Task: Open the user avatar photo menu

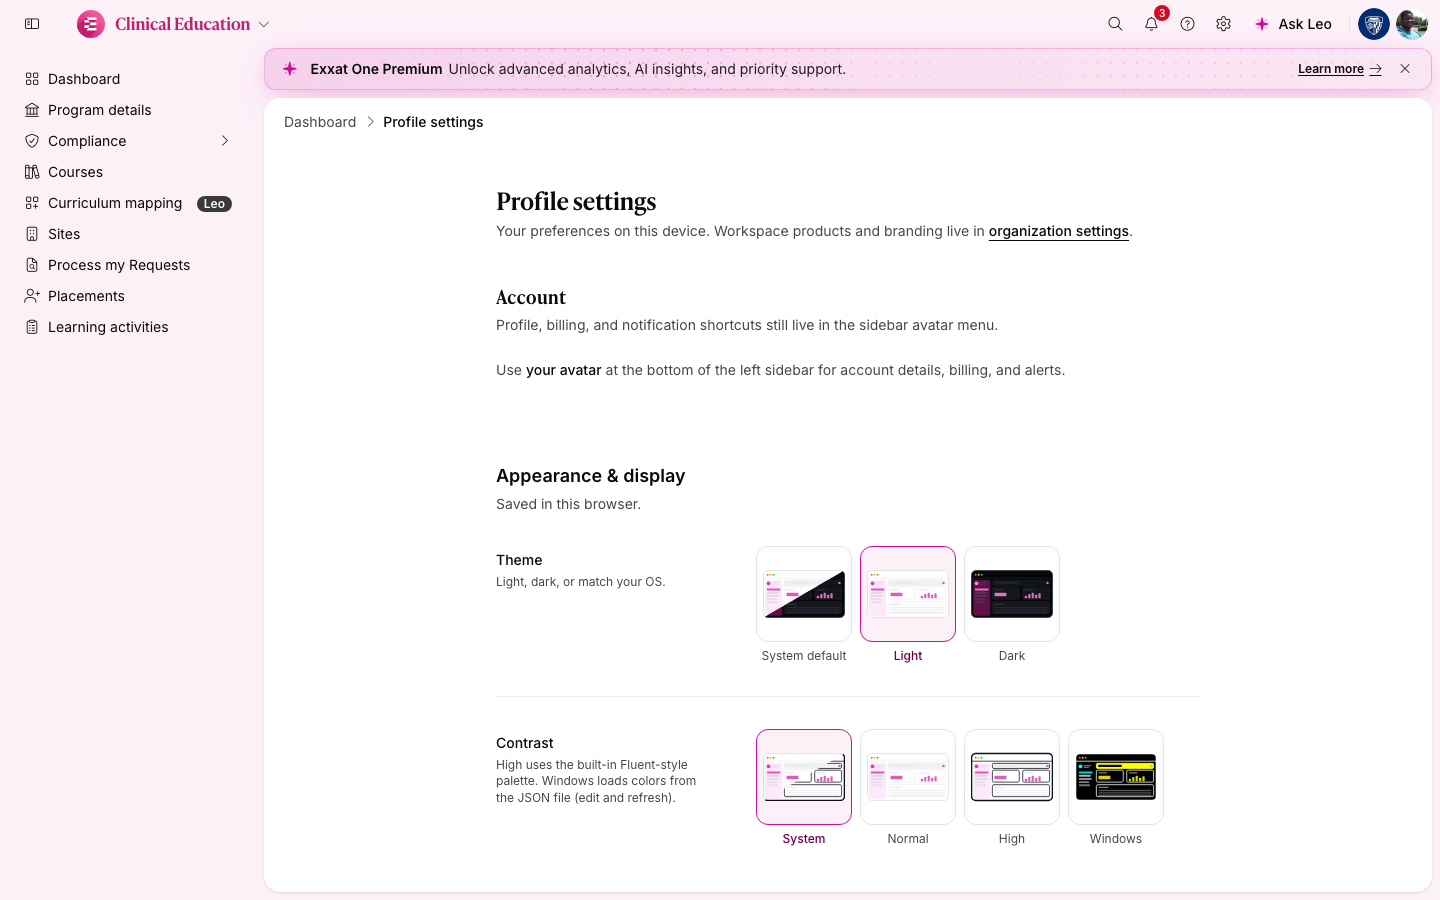Action: coord(1412,24)
